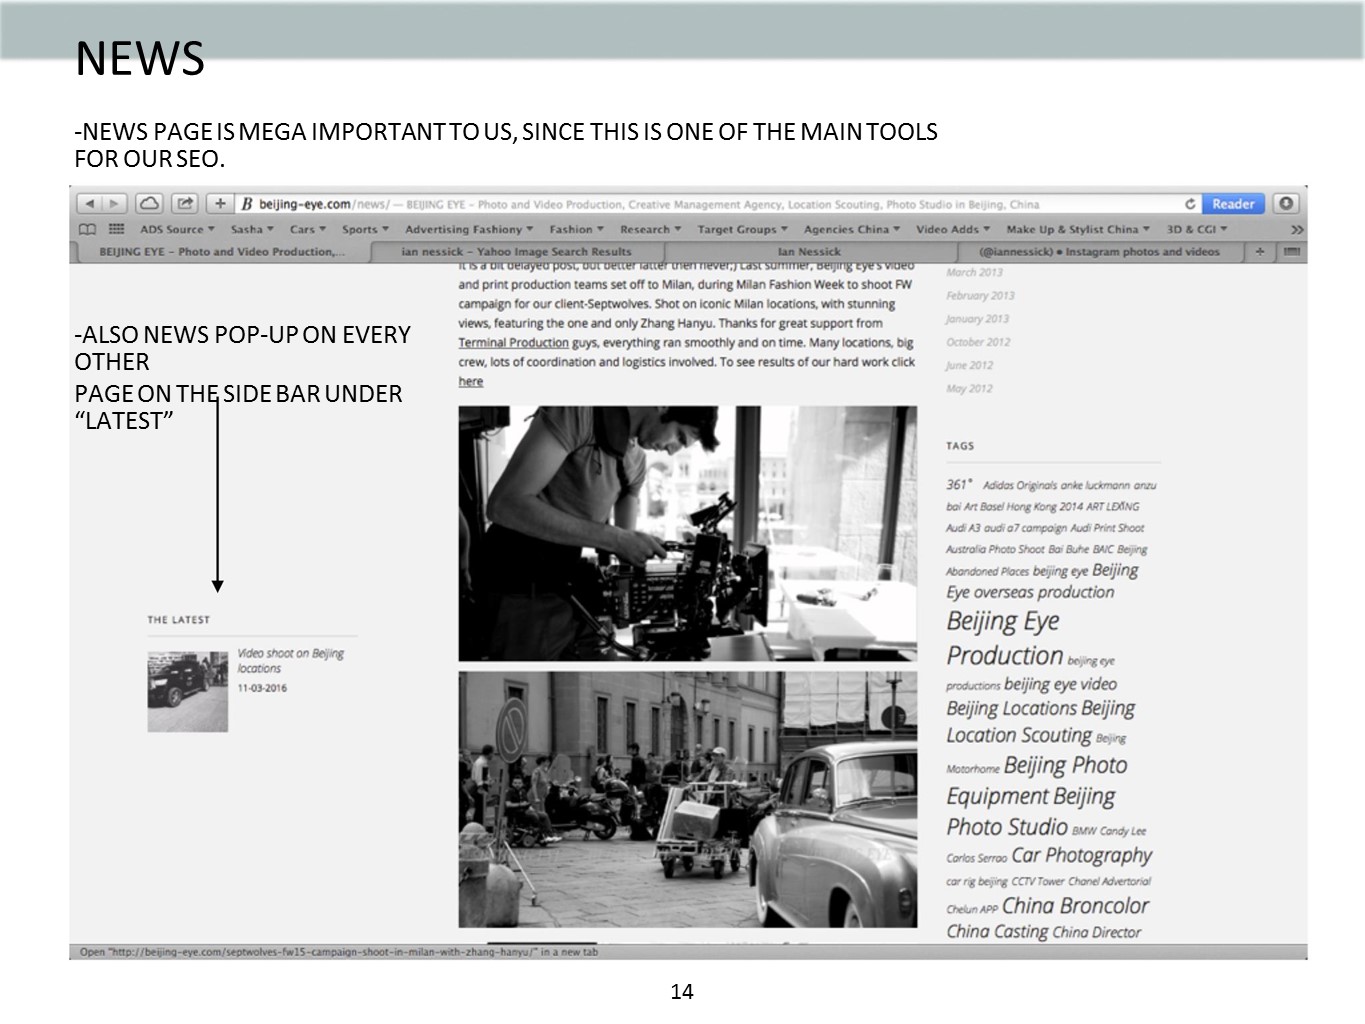Viewport: 1365px width, 1024px height.
Task: Open the Agencies China bookmarks folder
Action: tap(852, 229)
